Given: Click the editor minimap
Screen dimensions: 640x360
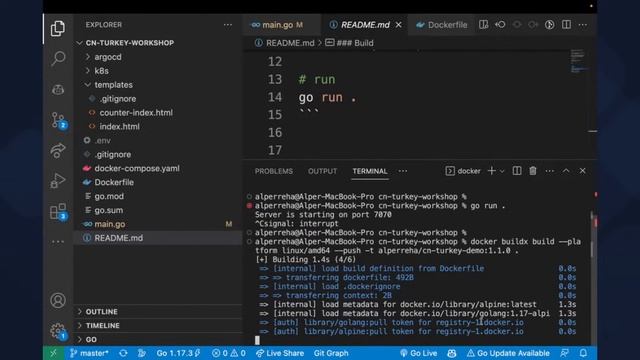Looking at the screenshot, I should point(578,61).
